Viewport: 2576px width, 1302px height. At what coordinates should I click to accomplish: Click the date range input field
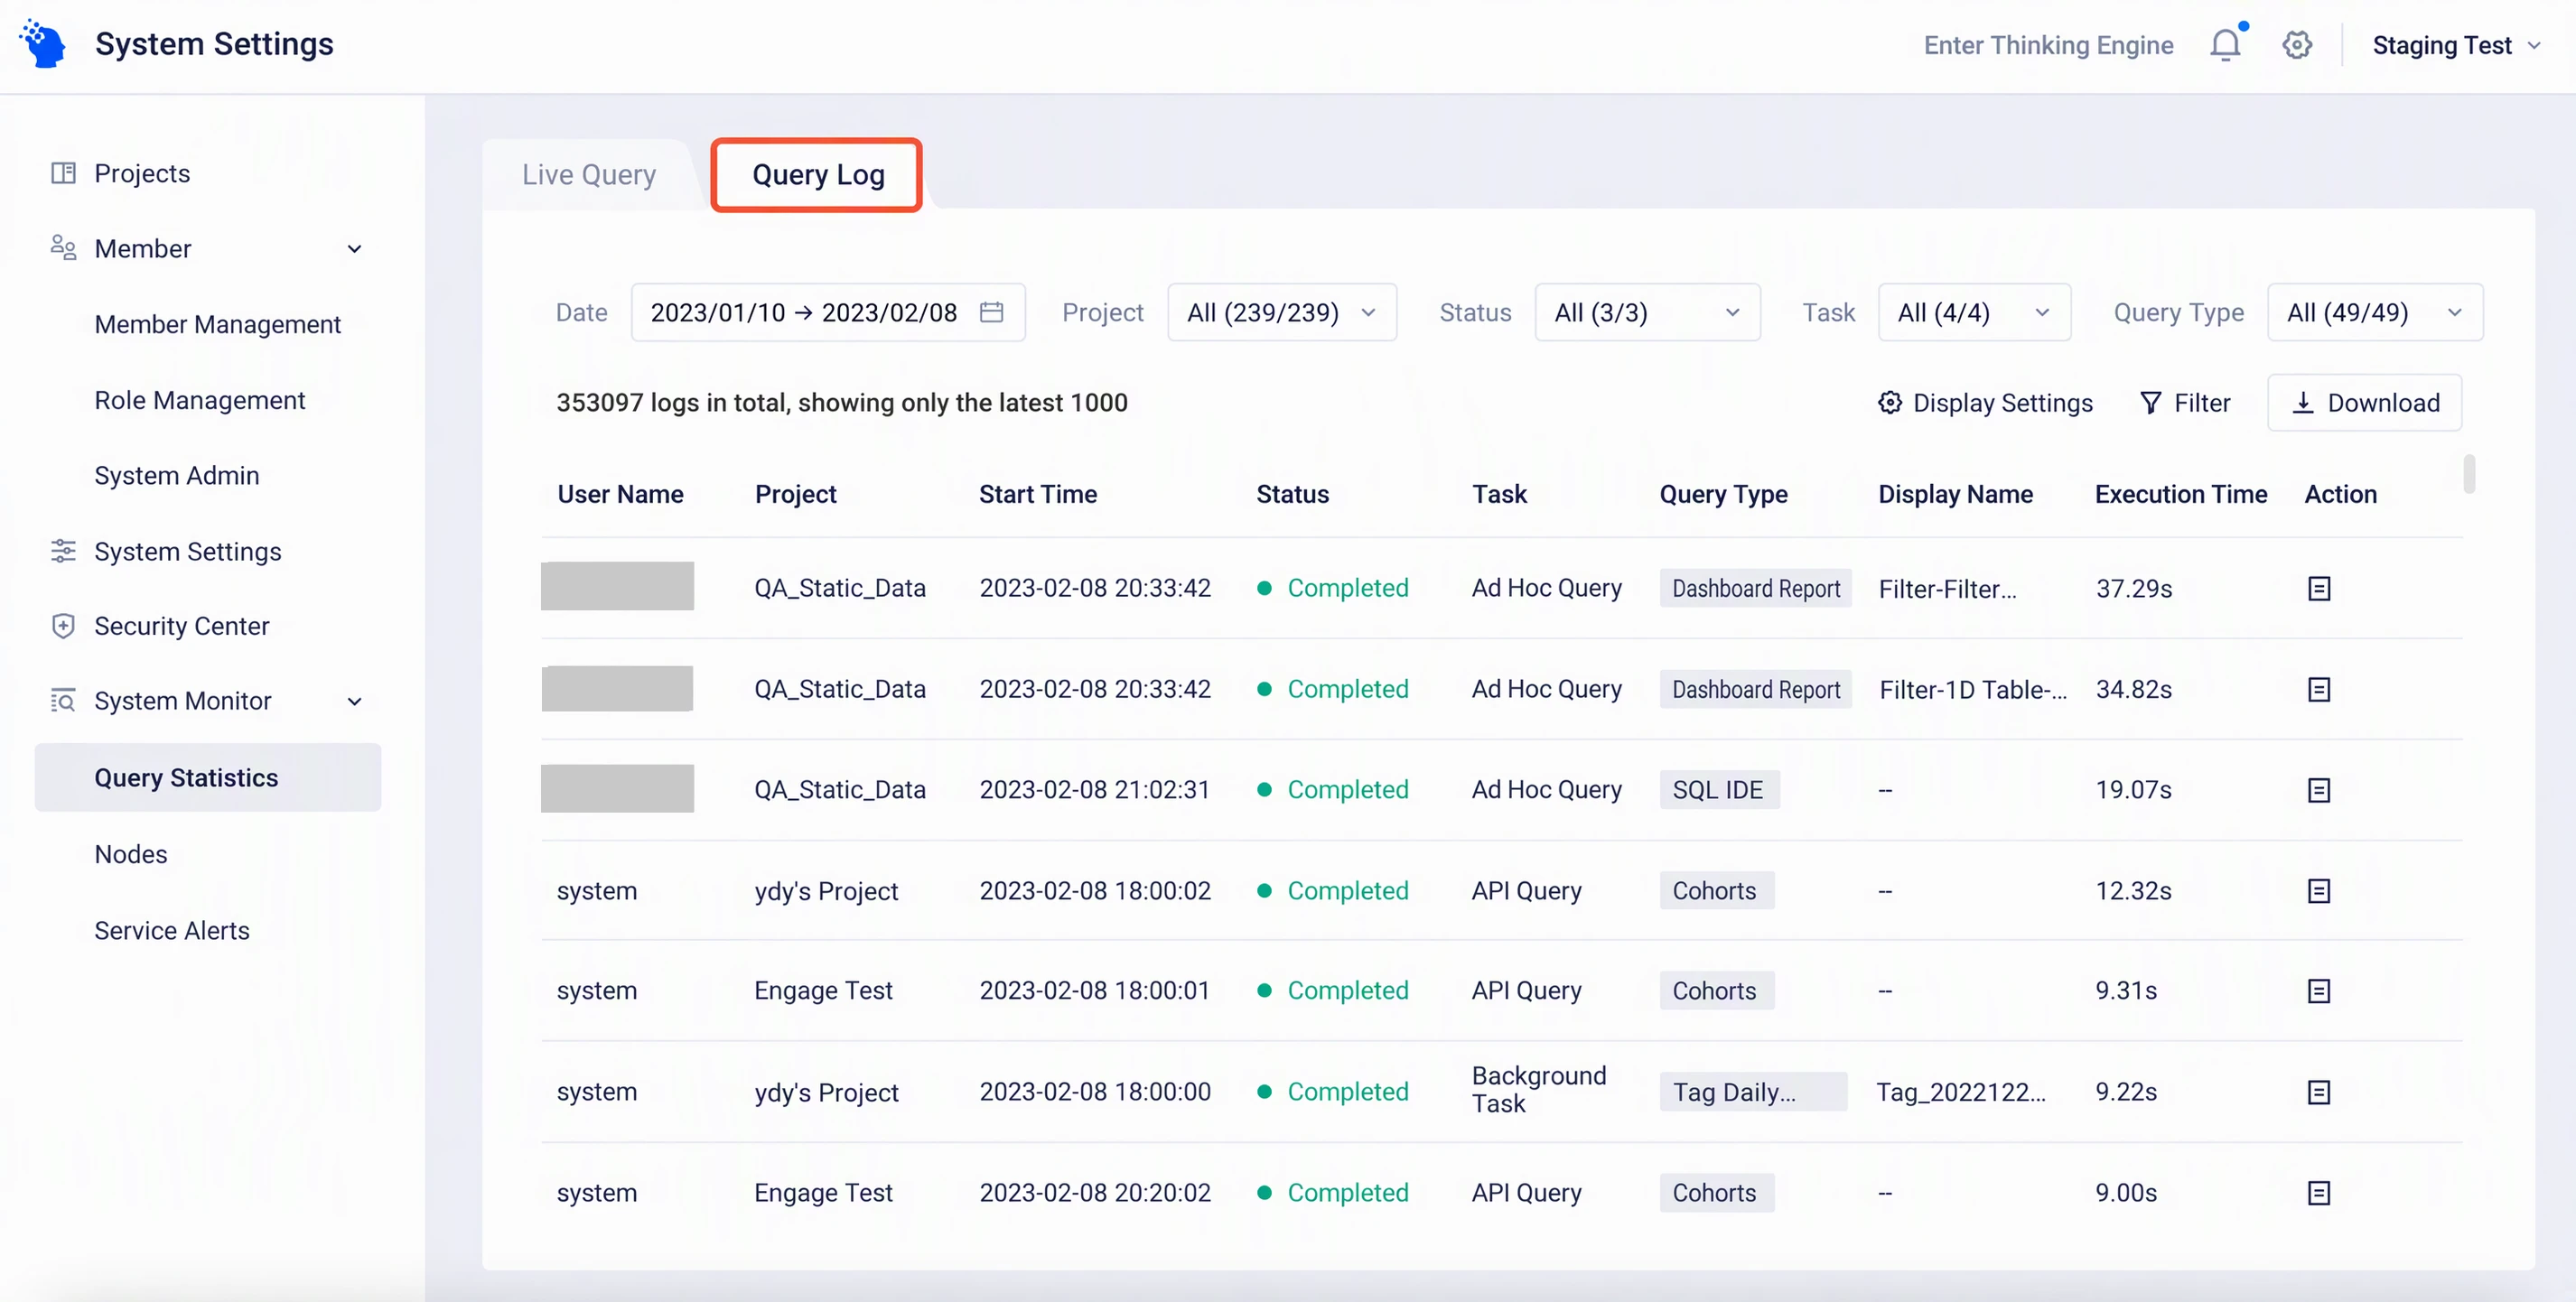click(x=828, y=312)
